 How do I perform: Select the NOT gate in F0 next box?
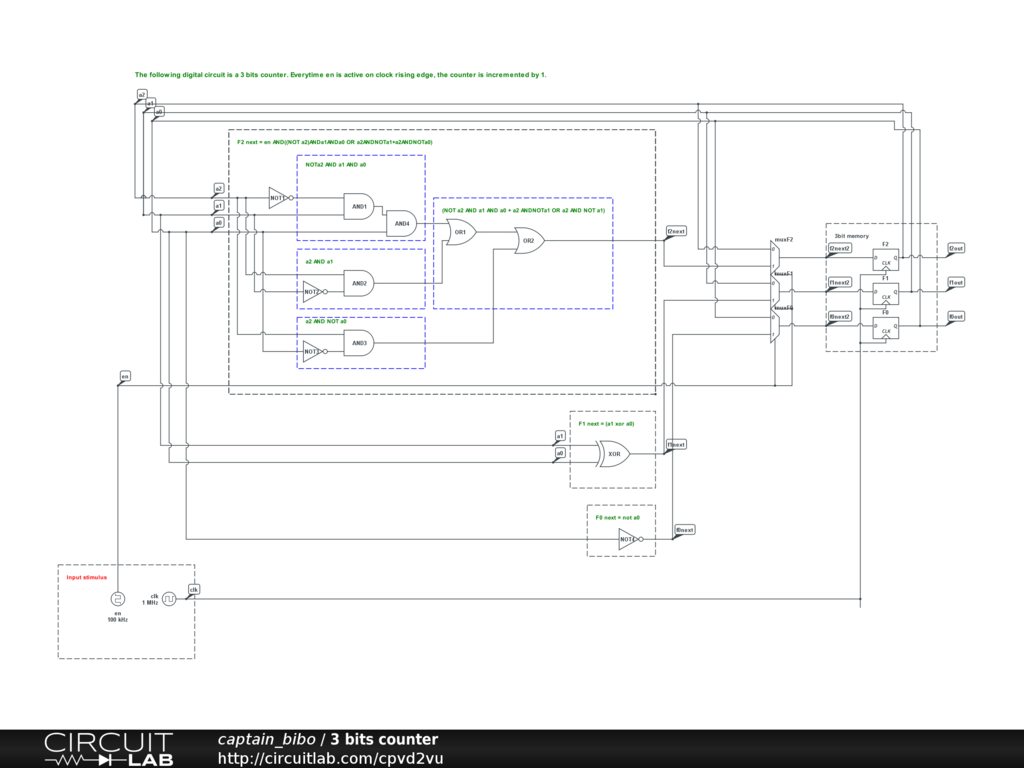(628, 539)
